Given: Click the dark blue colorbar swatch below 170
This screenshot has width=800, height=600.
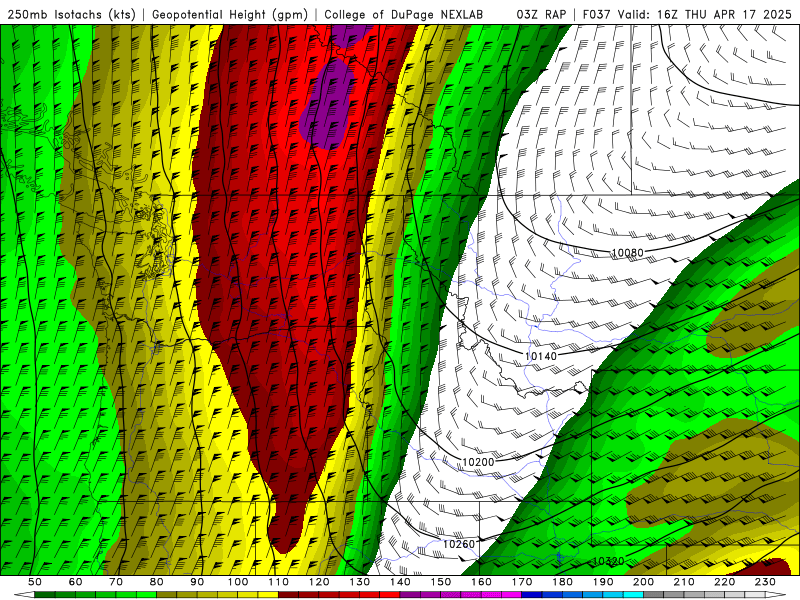Looking at the screenshot, I should 532,595.
